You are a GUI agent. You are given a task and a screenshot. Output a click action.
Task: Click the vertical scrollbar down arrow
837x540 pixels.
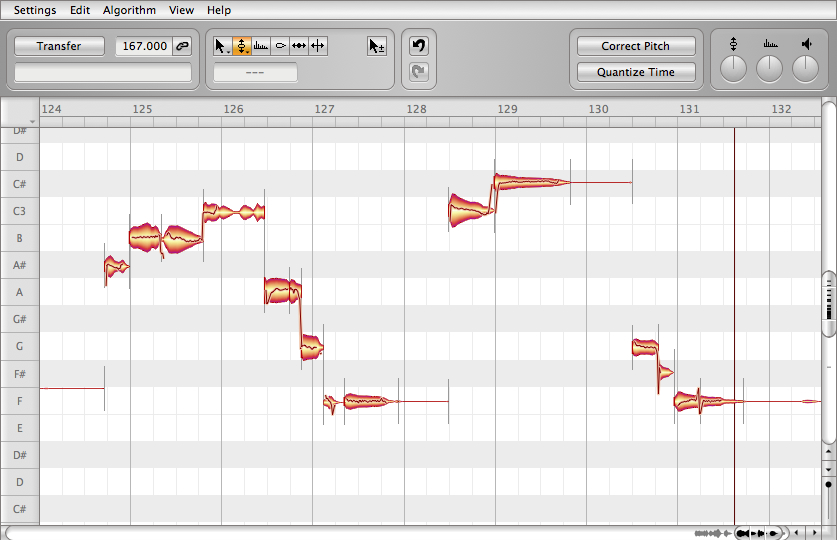[x=828, y=470]
